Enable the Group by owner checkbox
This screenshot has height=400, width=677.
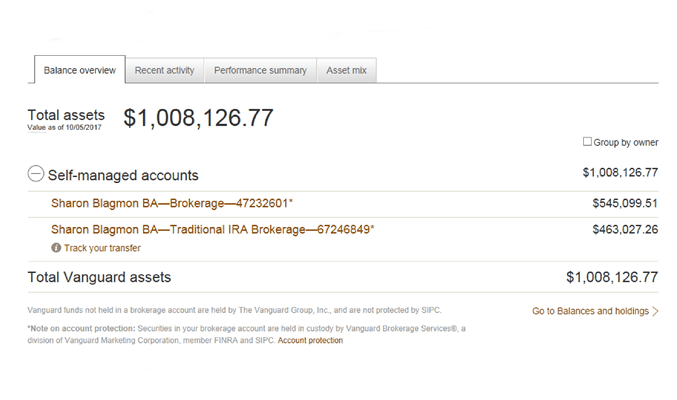tap(587, 142)
